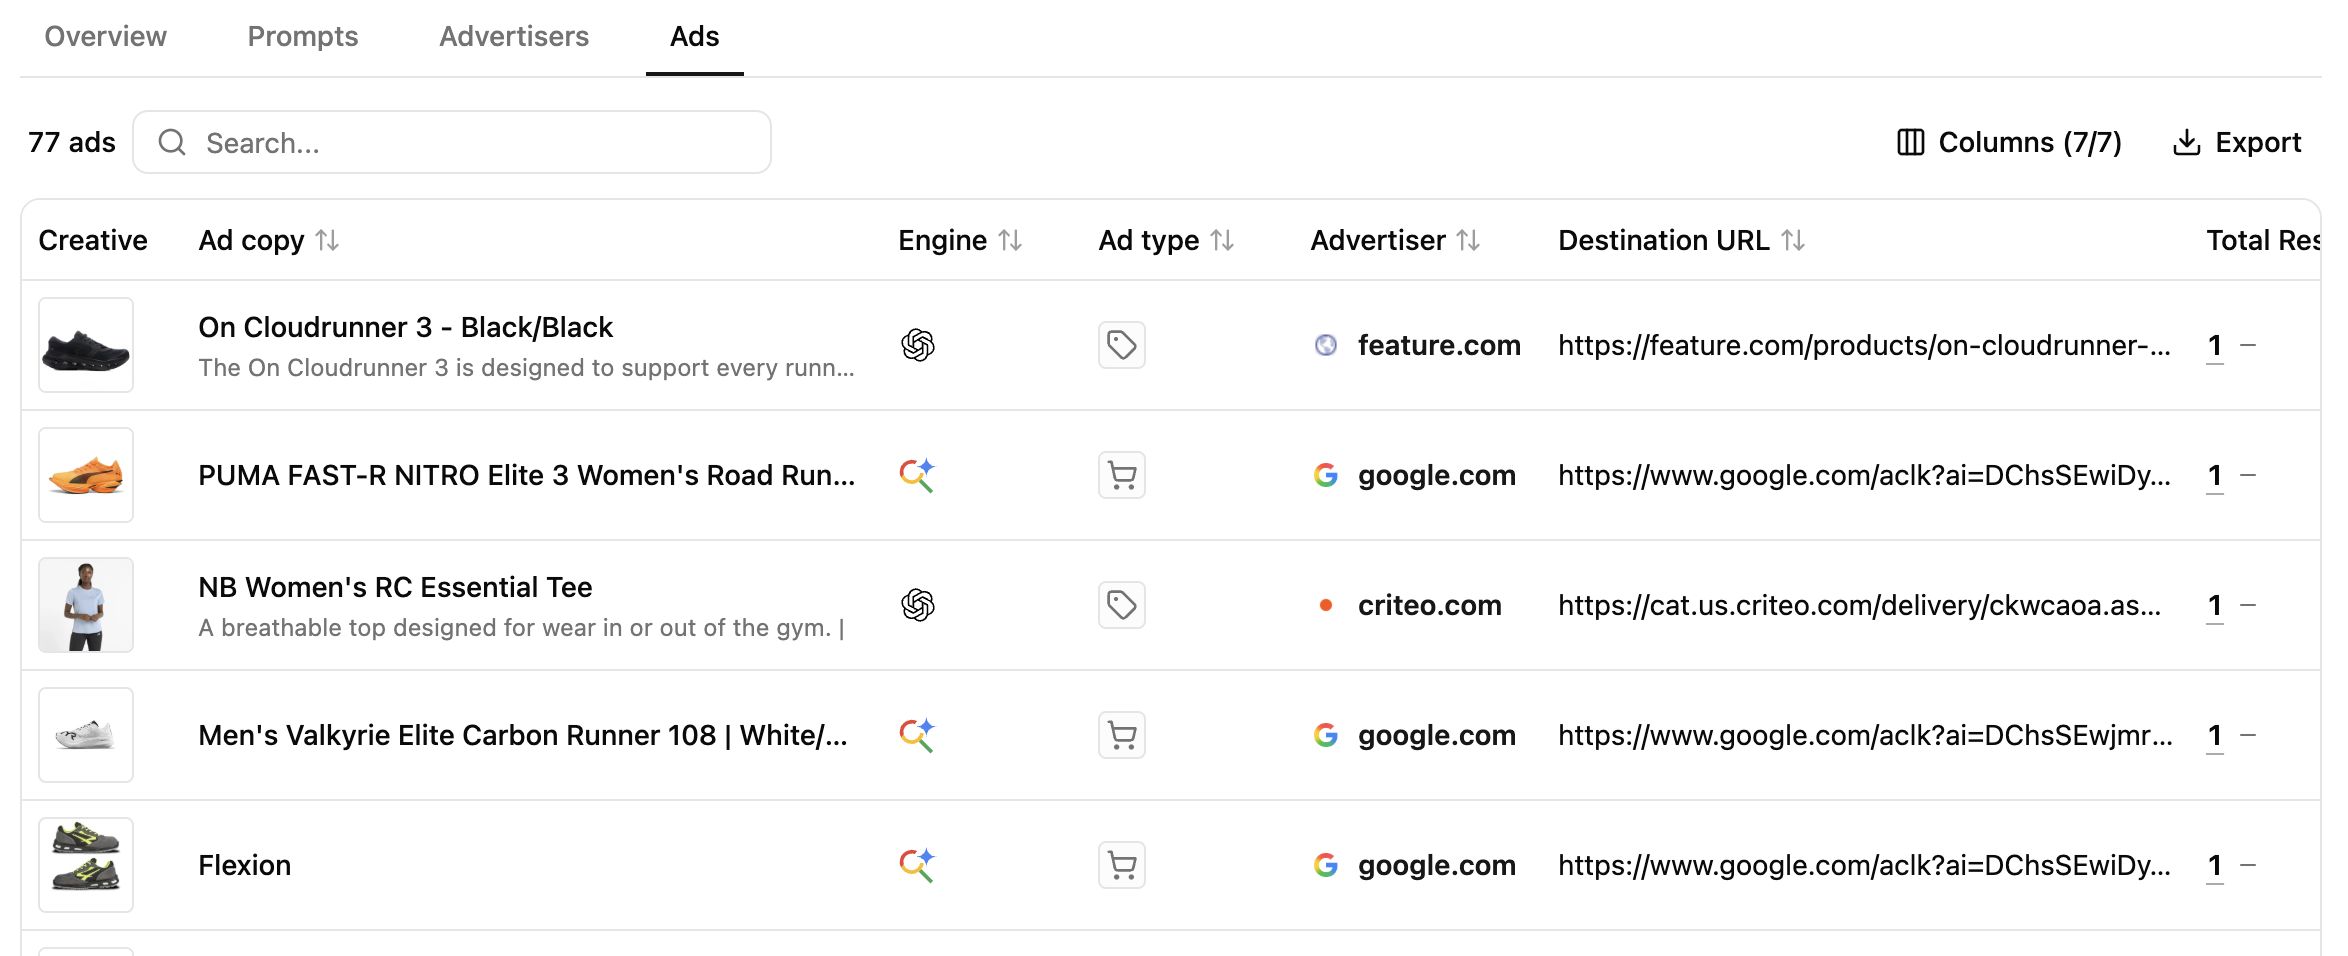Click total count 1 for Flexion ad

point(2215,865)
